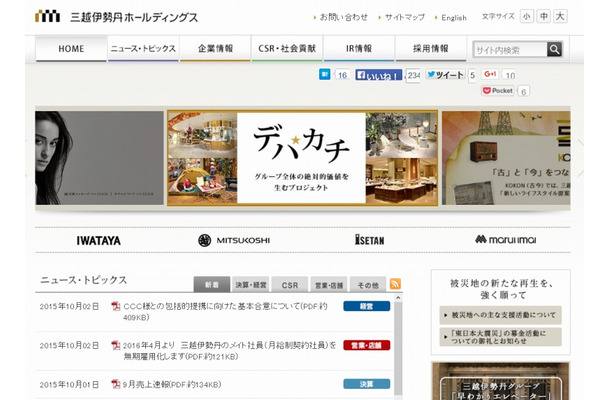Click the Isetan Mitsukoshi Holdings logo
The image size is (610, 400).
[116, 17]
